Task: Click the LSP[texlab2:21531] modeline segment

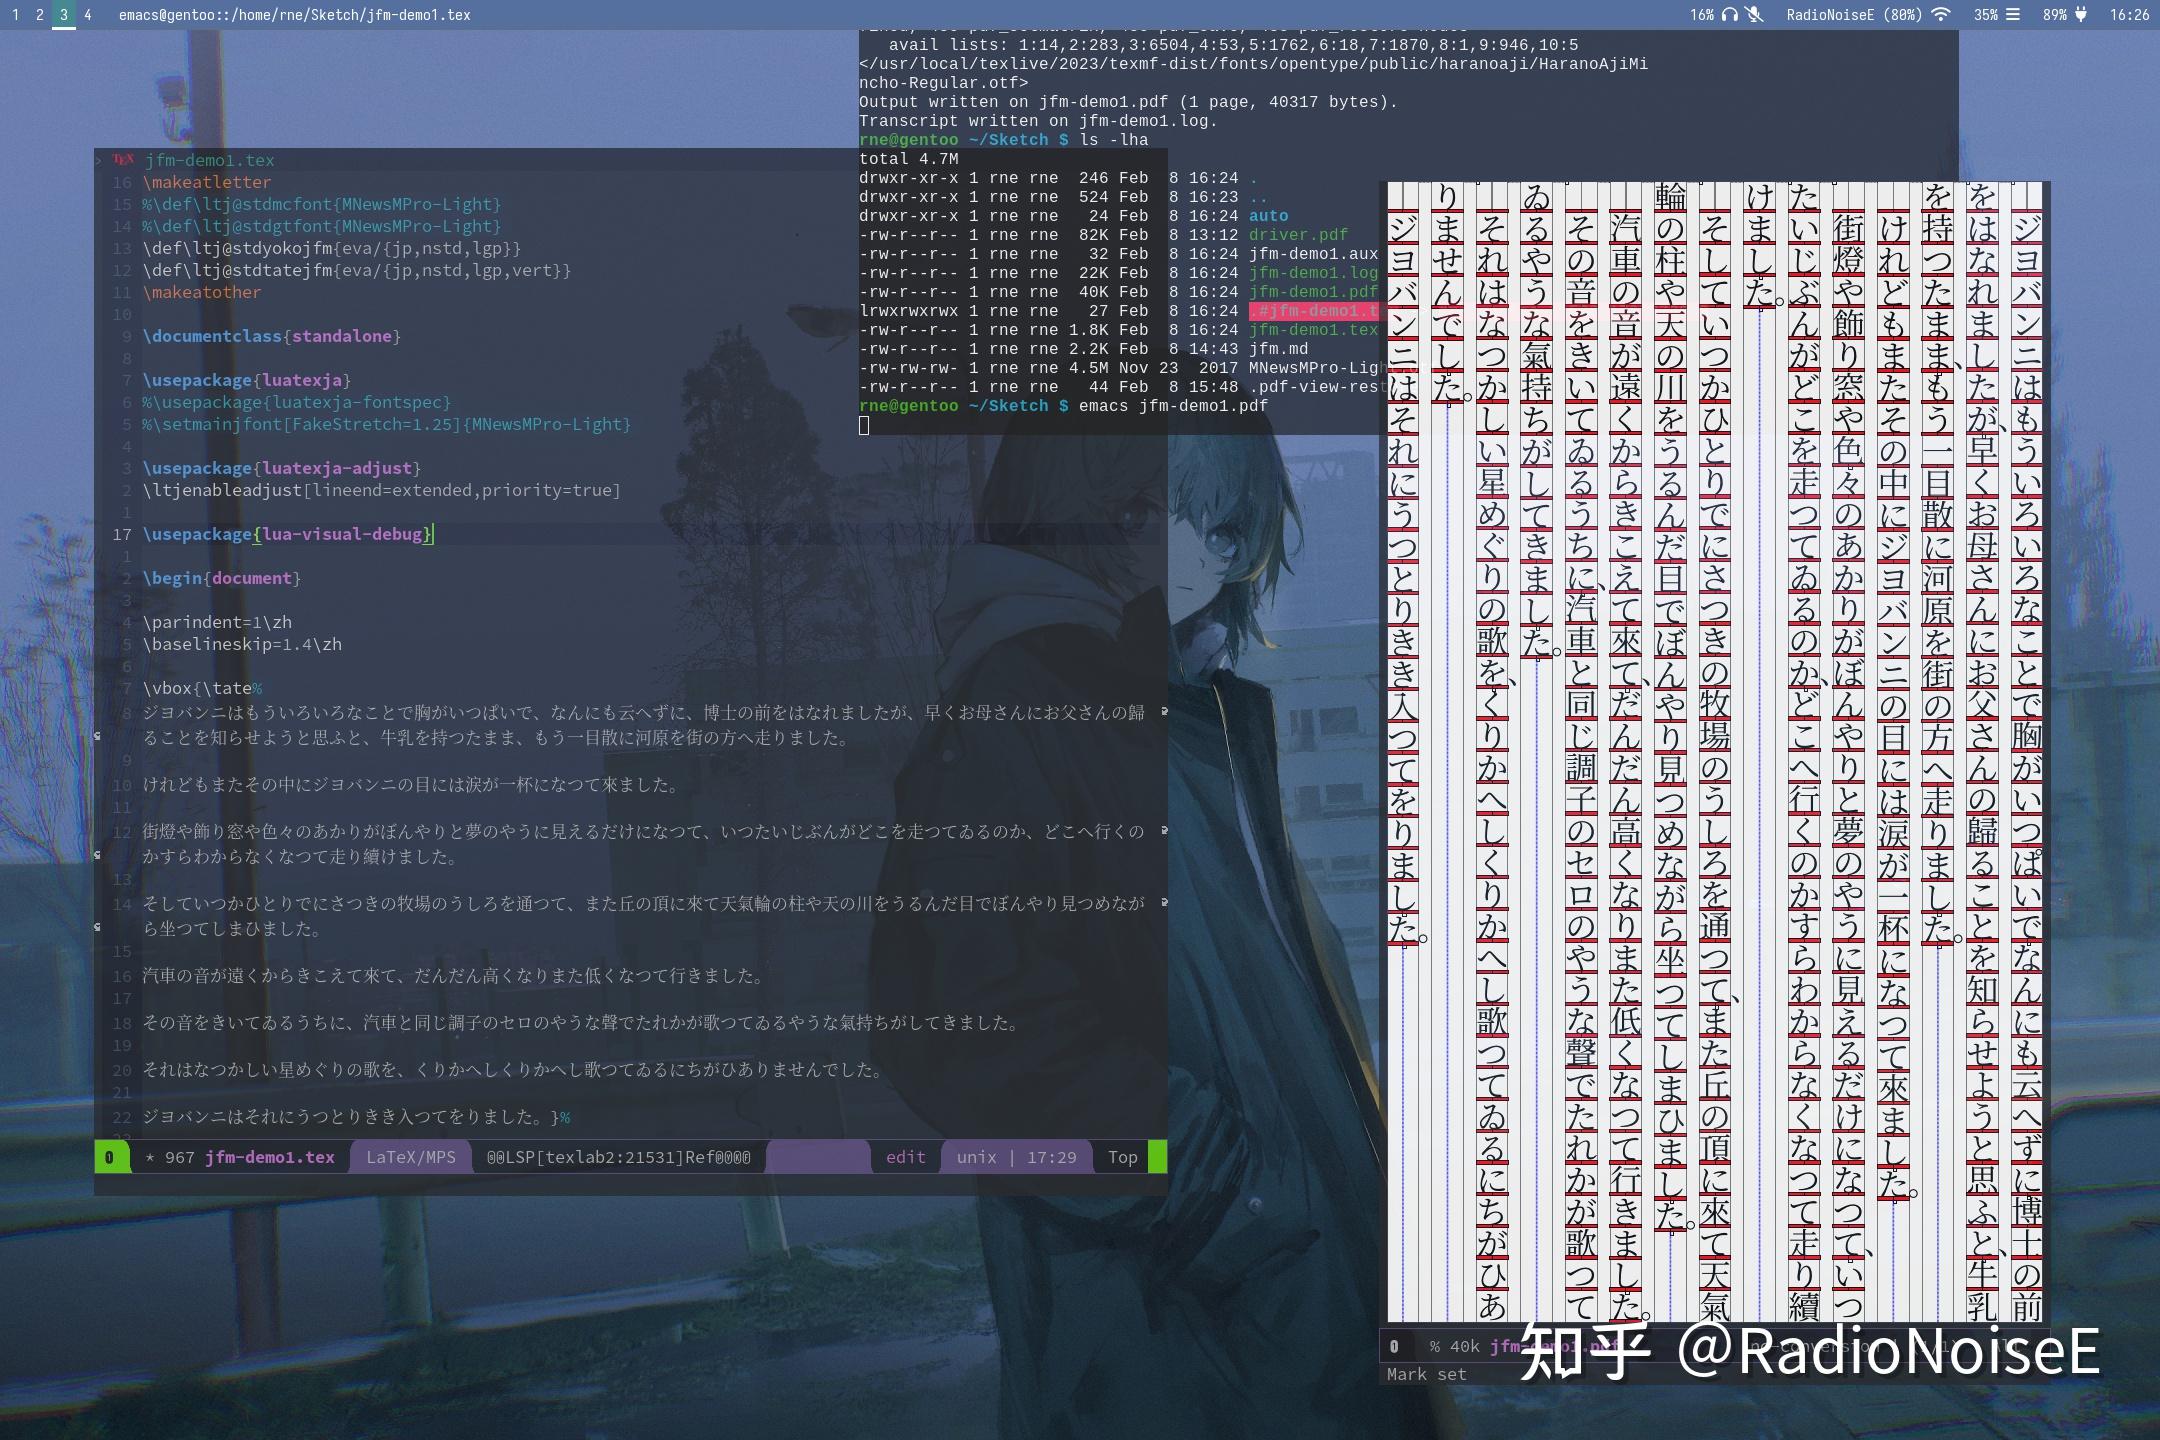Action: pyautogui.click(x=617, y=1157)
